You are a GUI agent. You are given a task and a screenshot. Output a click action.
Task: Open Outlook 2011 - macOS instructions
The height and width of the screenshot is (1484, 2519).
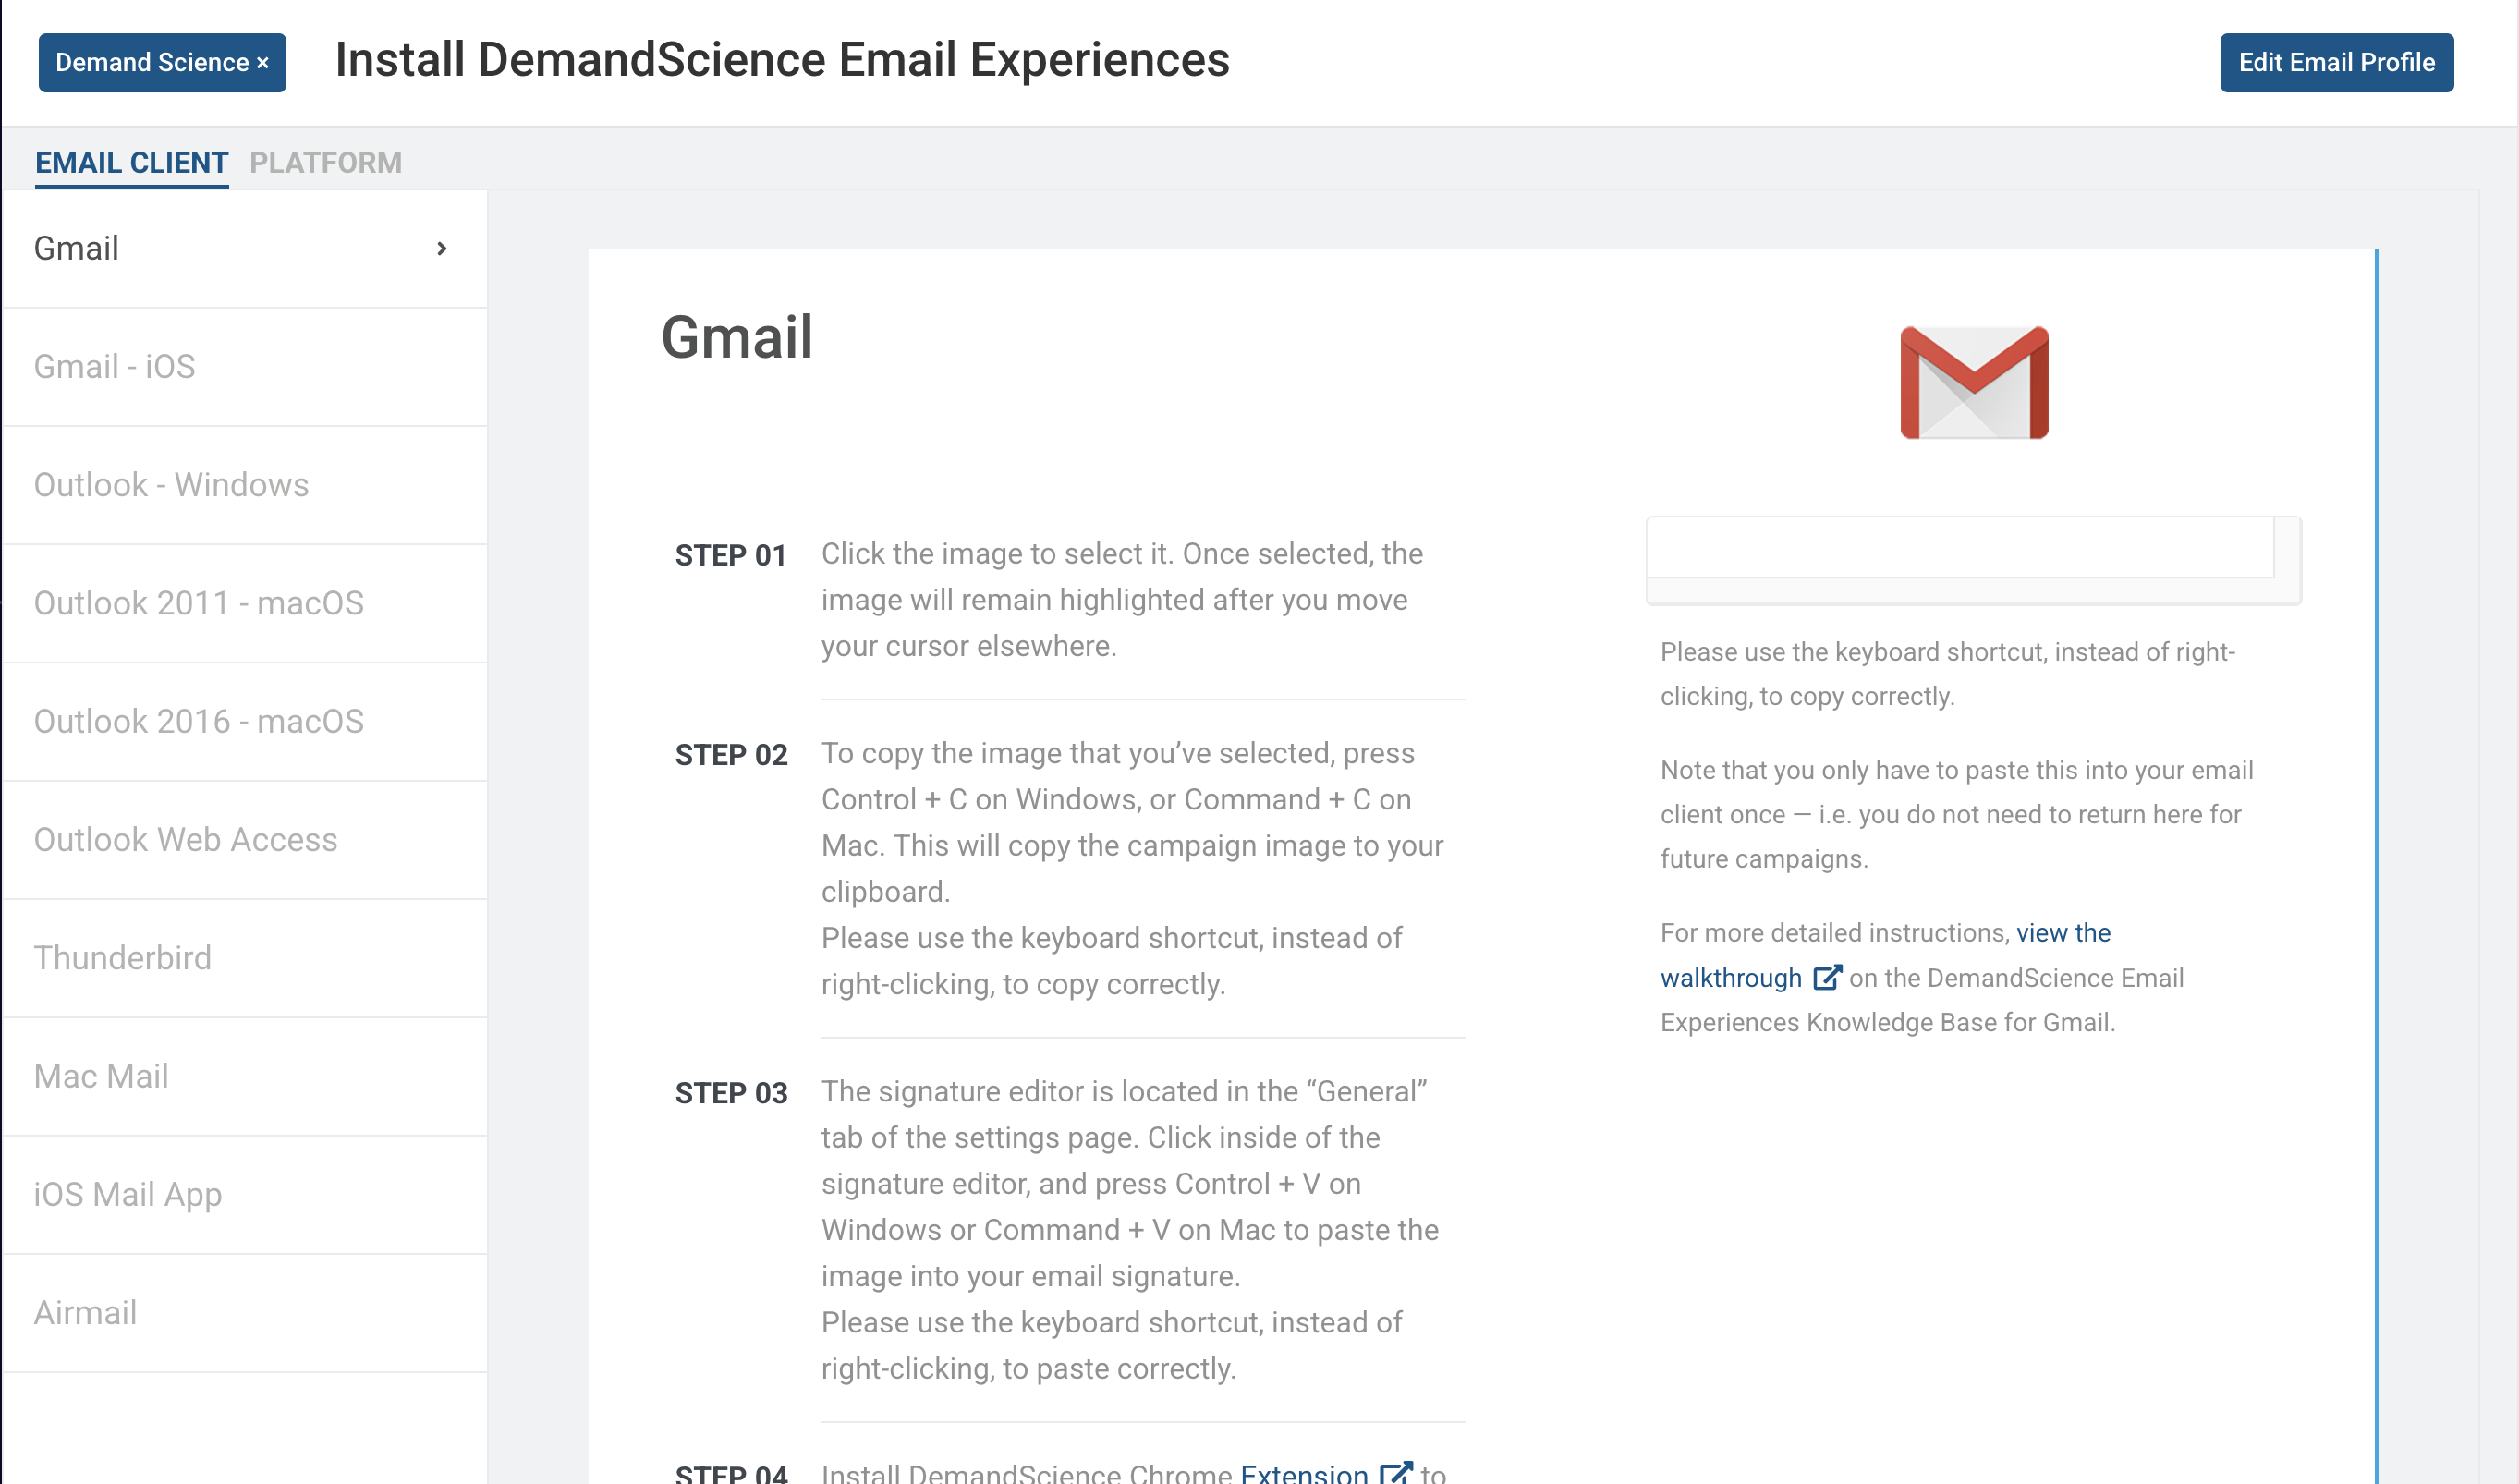point(245,603)
